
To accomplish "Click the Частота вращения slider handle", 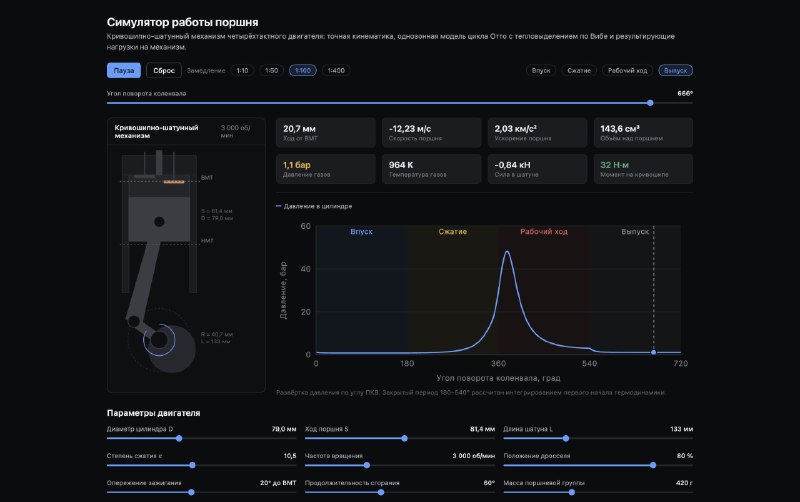I will [366, 465].
